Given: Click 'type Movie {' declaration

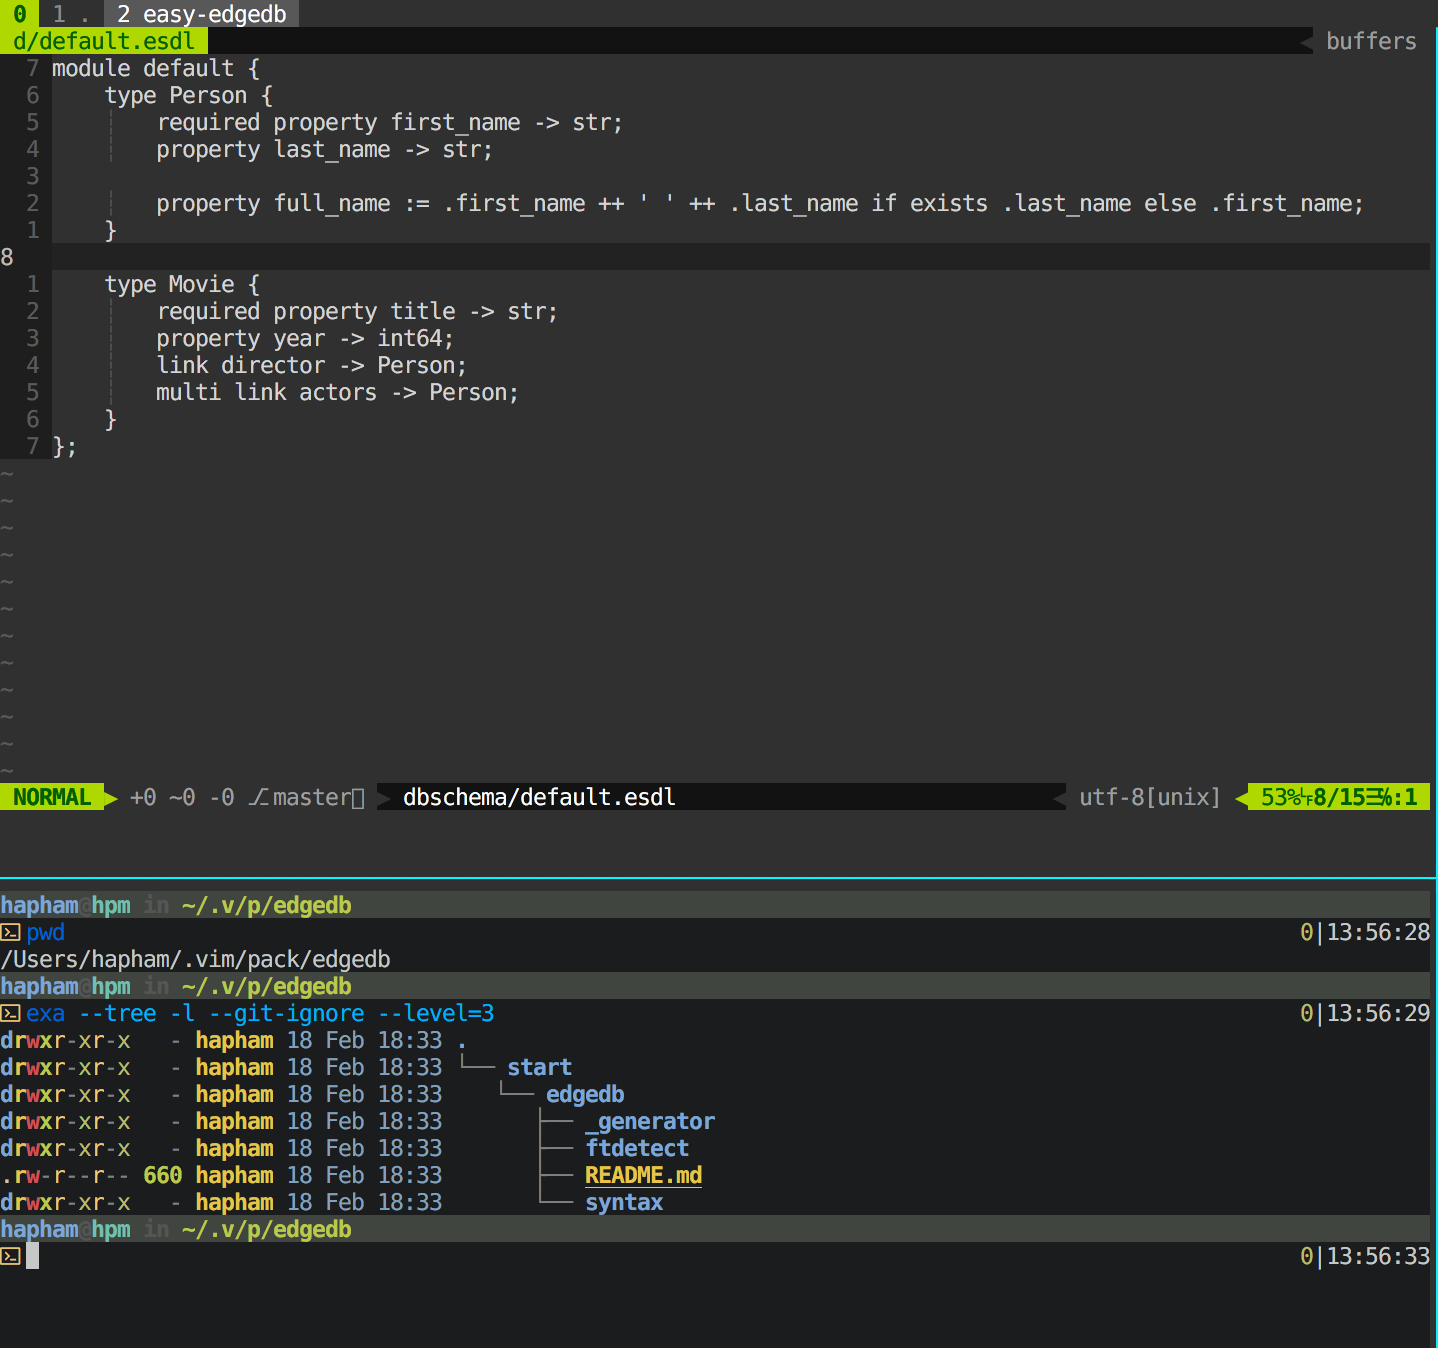Looking at the screenshot, I should (182, 284).
